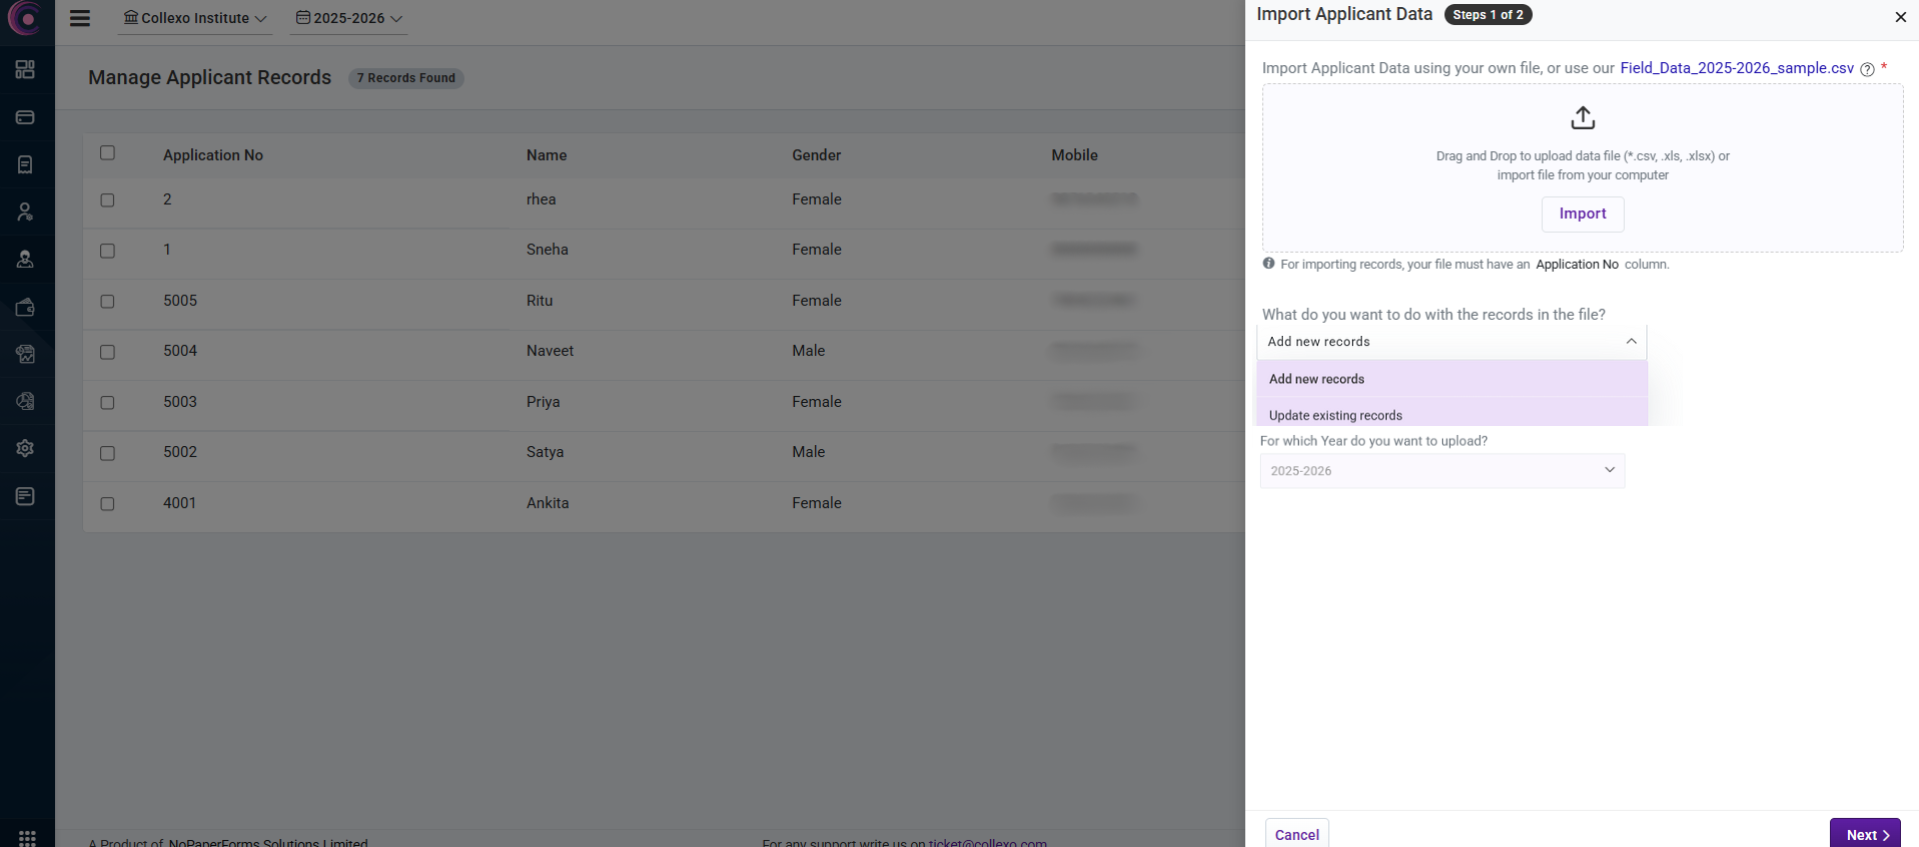The height and width of the screenshot is (847, 1919).
Task: Open the 2025-2026 session dropdown in header
Action: (x=349, y=18)
